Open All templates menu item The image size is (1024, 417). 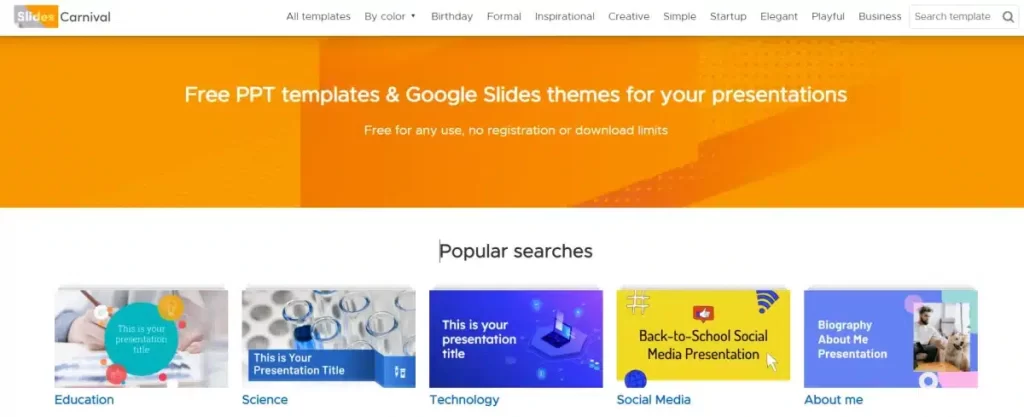318,17
